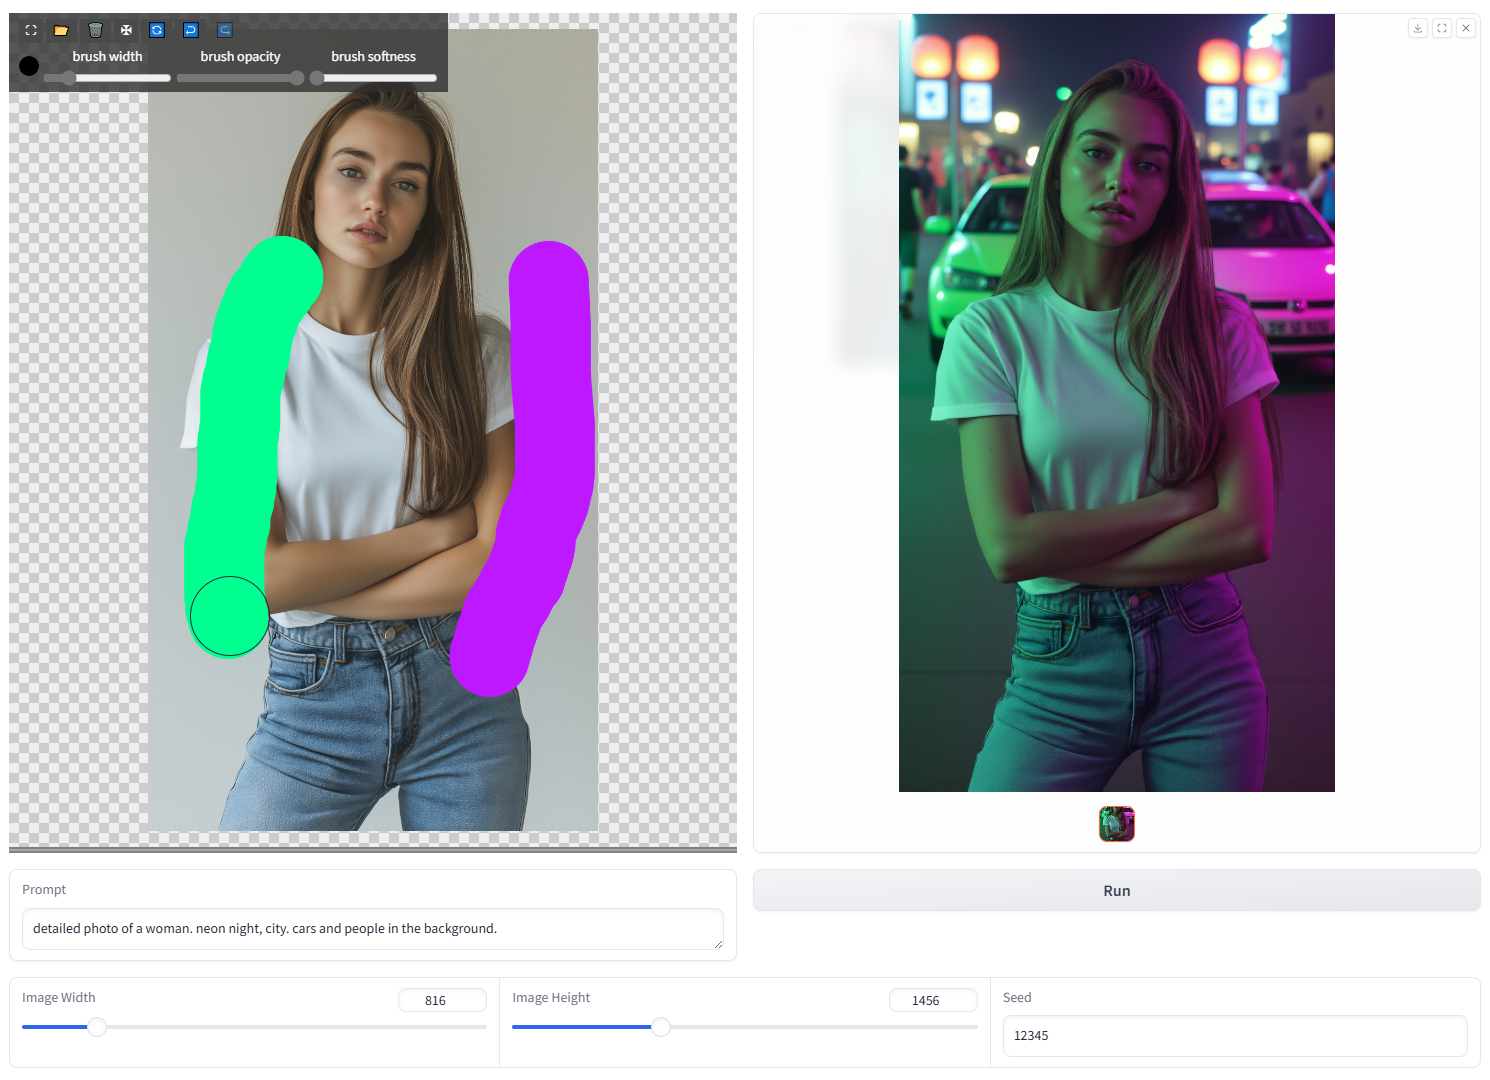The width and height of the screenshot is (1490, 1080).
Task: Select the black brush color swatch
Action: click(28, 66)
